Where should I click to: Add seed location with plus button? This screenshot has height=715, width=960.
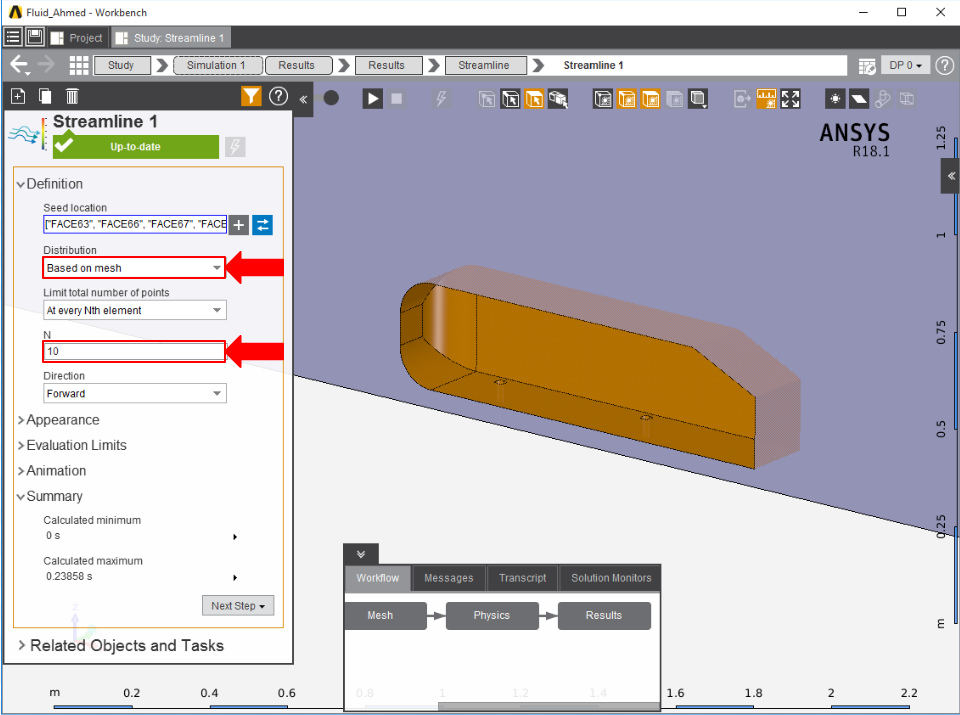point(239,225)
